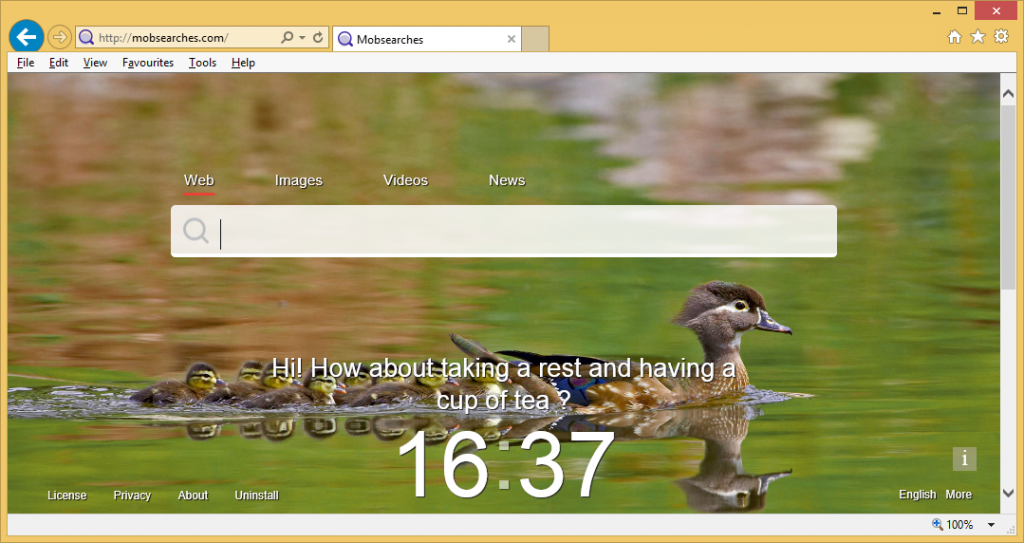
Task: Close the Mobsearches tab
Action: coord(511,39)
